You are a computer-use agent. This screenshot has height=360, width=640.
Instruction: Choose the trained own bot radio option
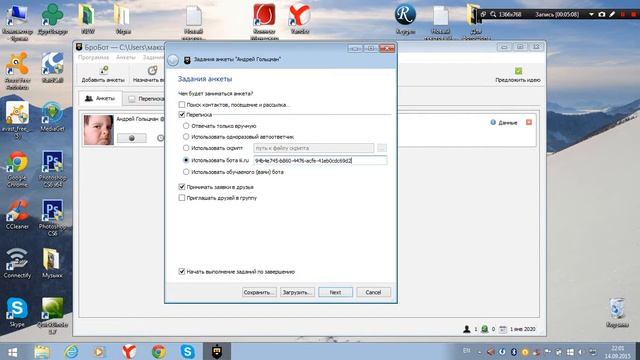(x=186, y=172)
